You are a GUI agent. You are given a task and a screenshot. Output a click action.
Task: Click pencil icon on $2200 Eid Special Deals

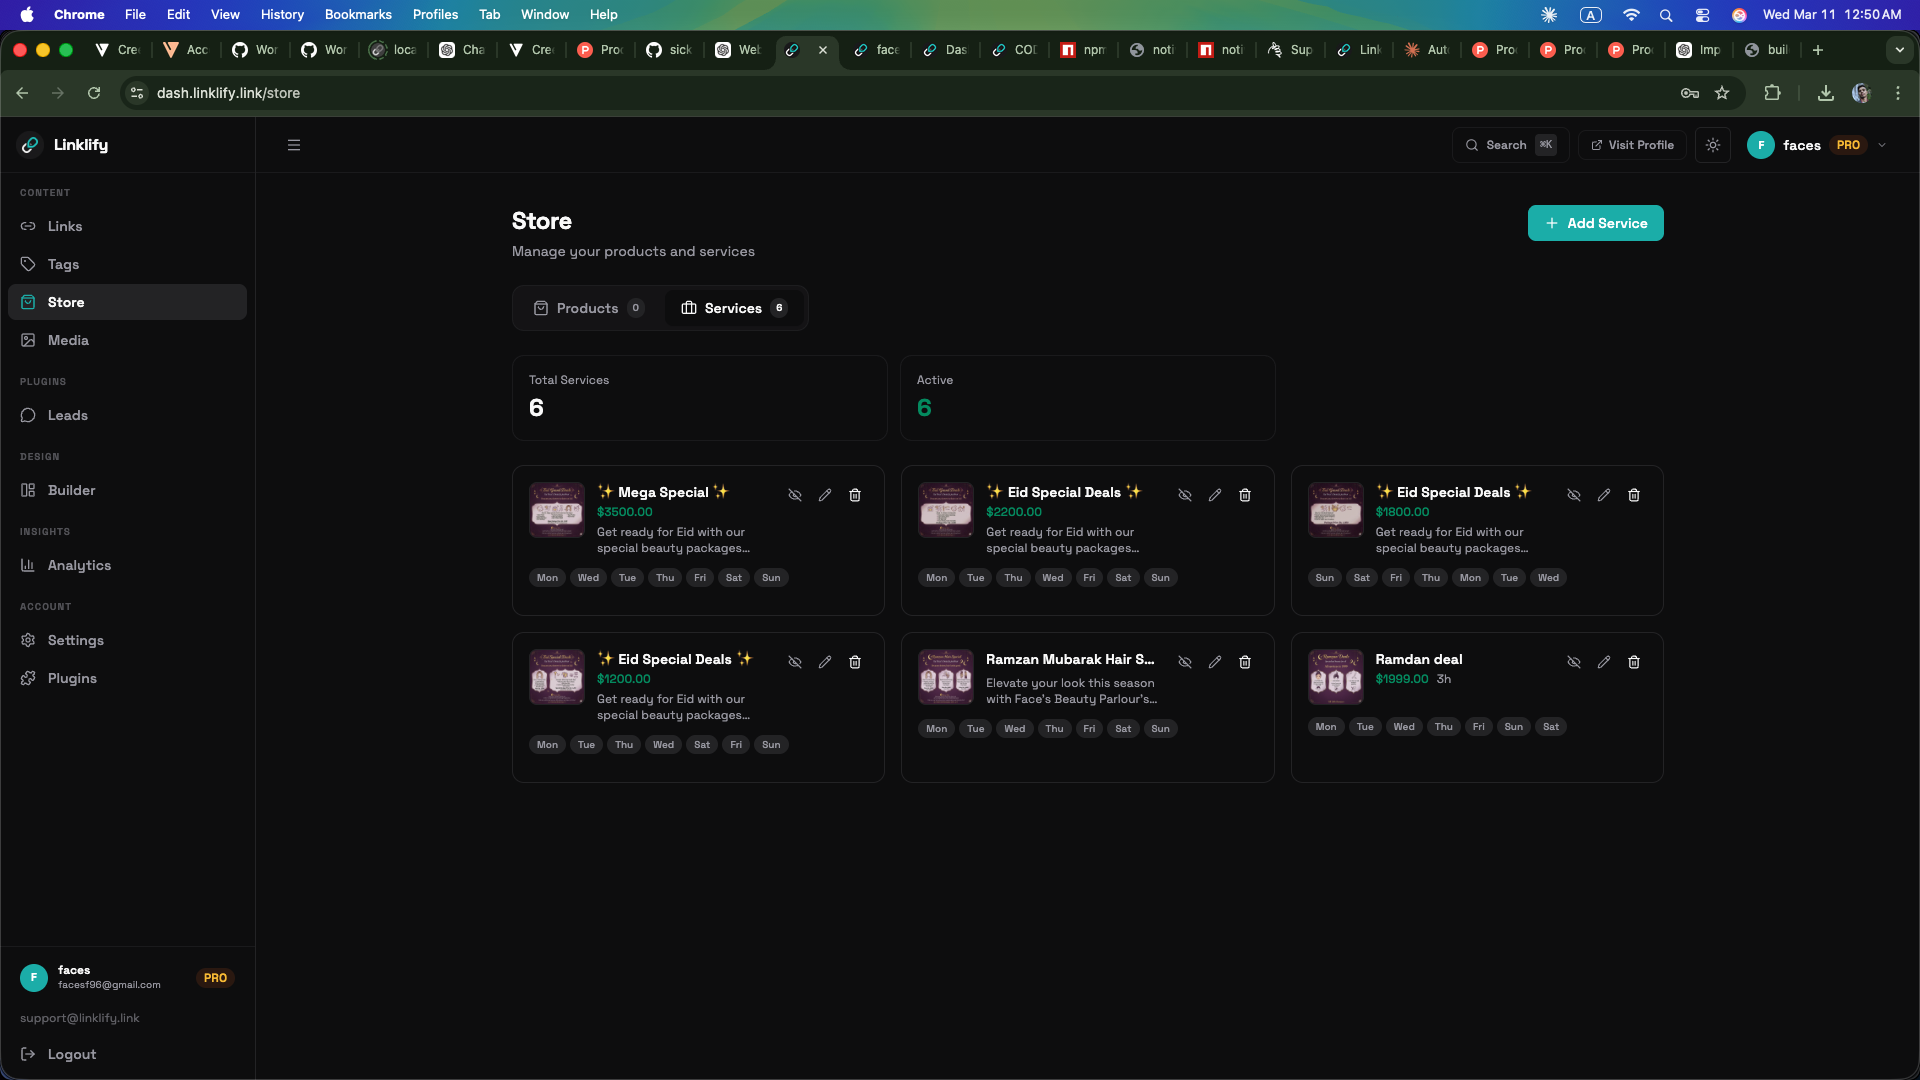pyautogui.click(x=1215, y=495)
